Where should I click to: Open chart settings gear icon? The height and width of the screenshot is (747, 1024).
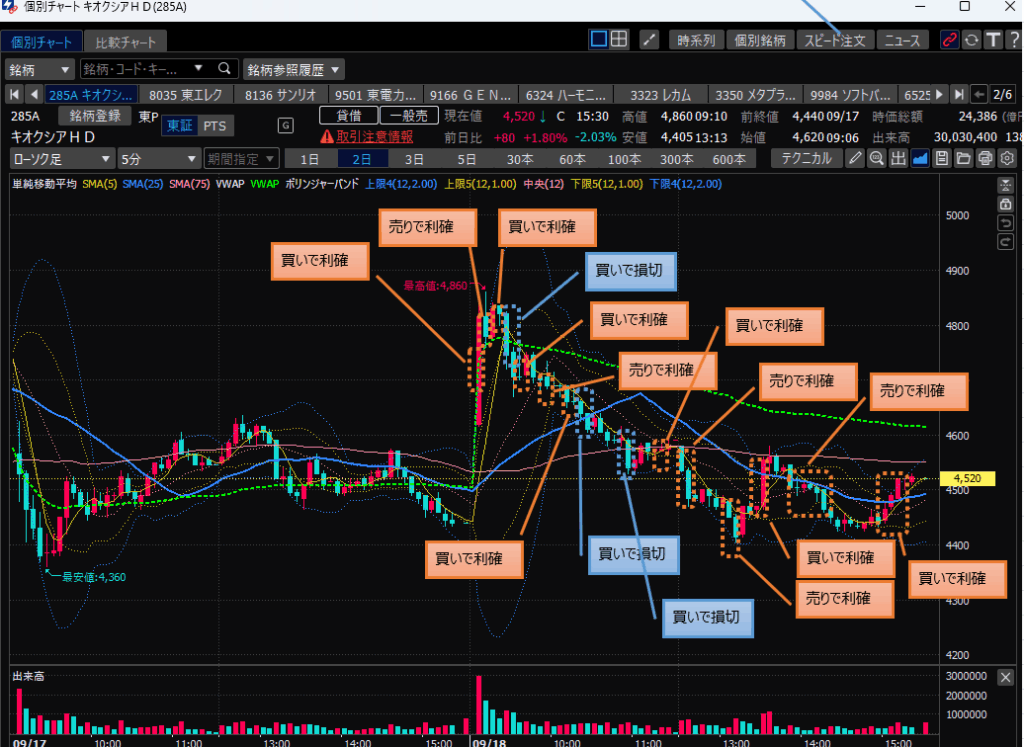coord(1007,158)
